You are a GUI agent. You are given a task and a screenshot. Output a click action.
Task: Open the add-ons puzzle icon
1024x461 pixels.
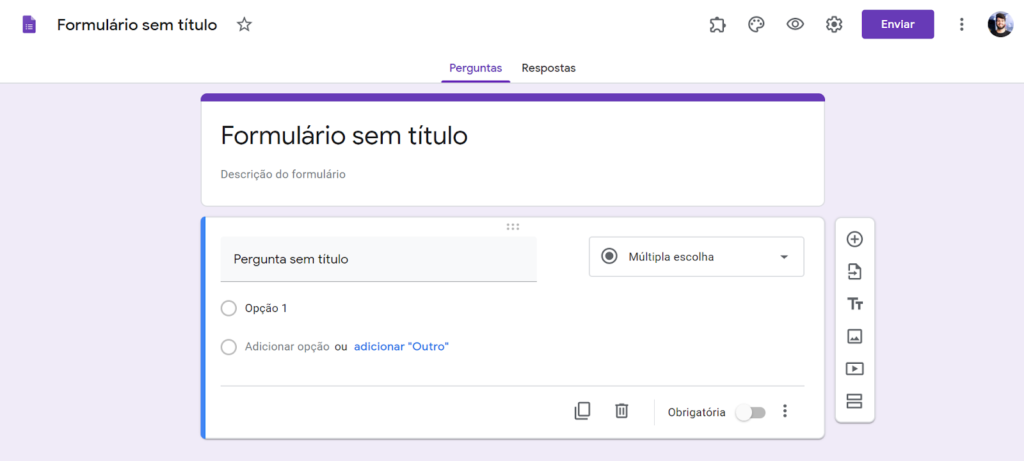coord(717,25)
